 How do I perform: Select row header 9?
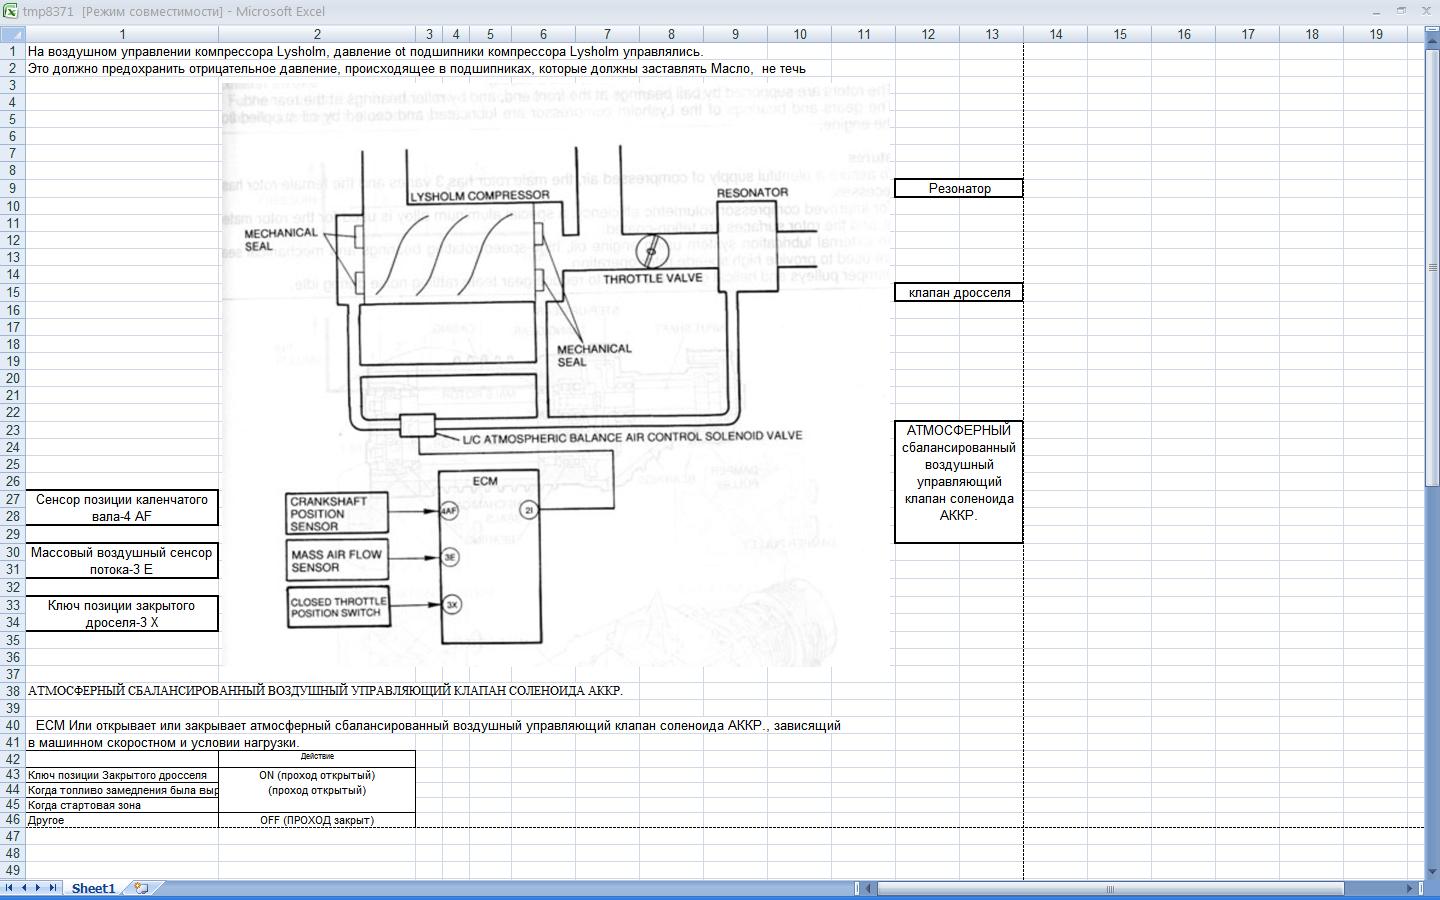pyautogui.click(x=12, y=188)
